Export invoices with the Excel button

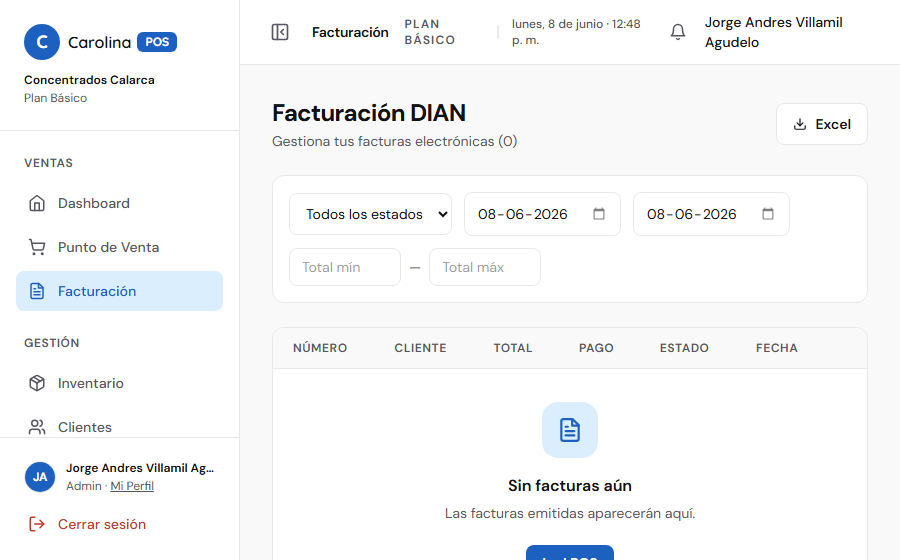[x=821, y=124]
